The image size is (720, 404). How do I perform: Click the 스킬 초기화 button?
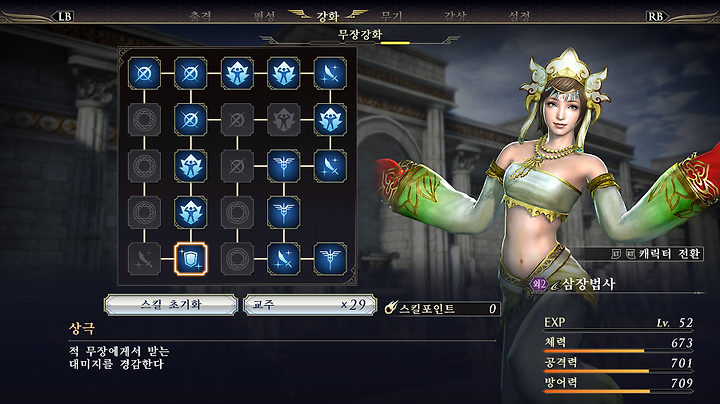[x=171, y=305]
